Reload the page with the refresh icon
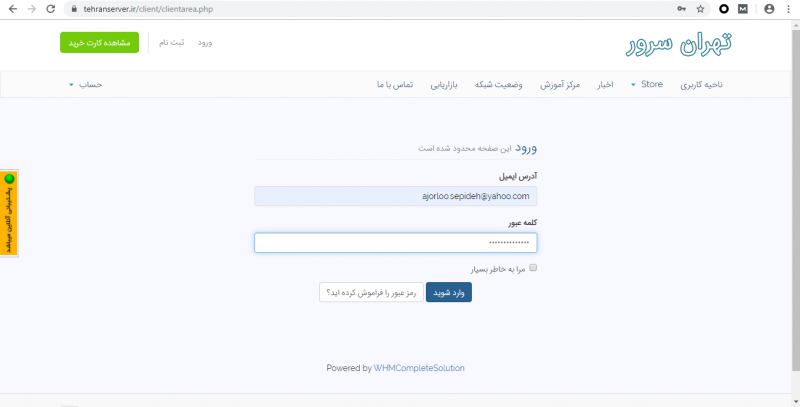This screenshot has height=407, width=800. click(x=51, y=8)
